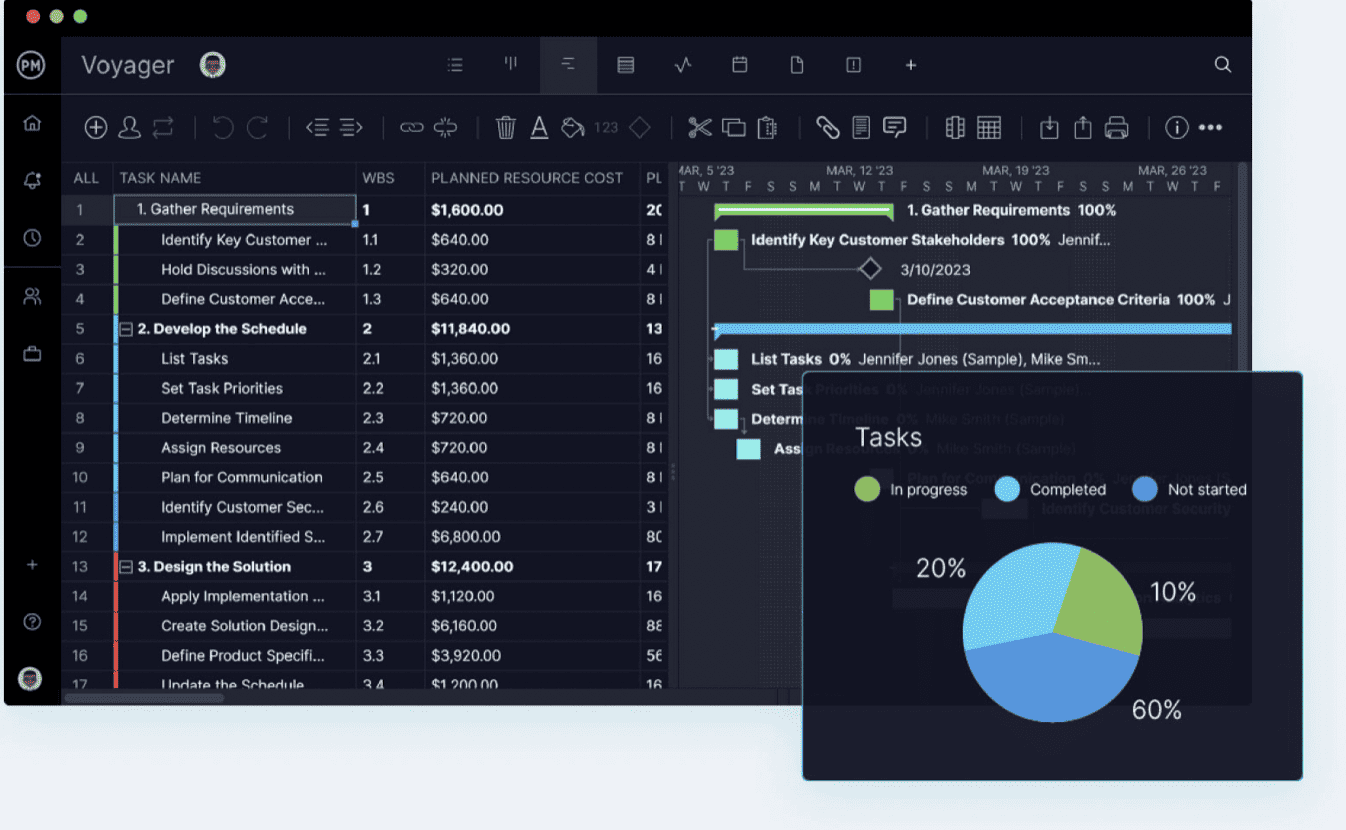Viewport: 1346px width, 830px height.
Task: Open search with magnifier icon
Action: 1222,64
